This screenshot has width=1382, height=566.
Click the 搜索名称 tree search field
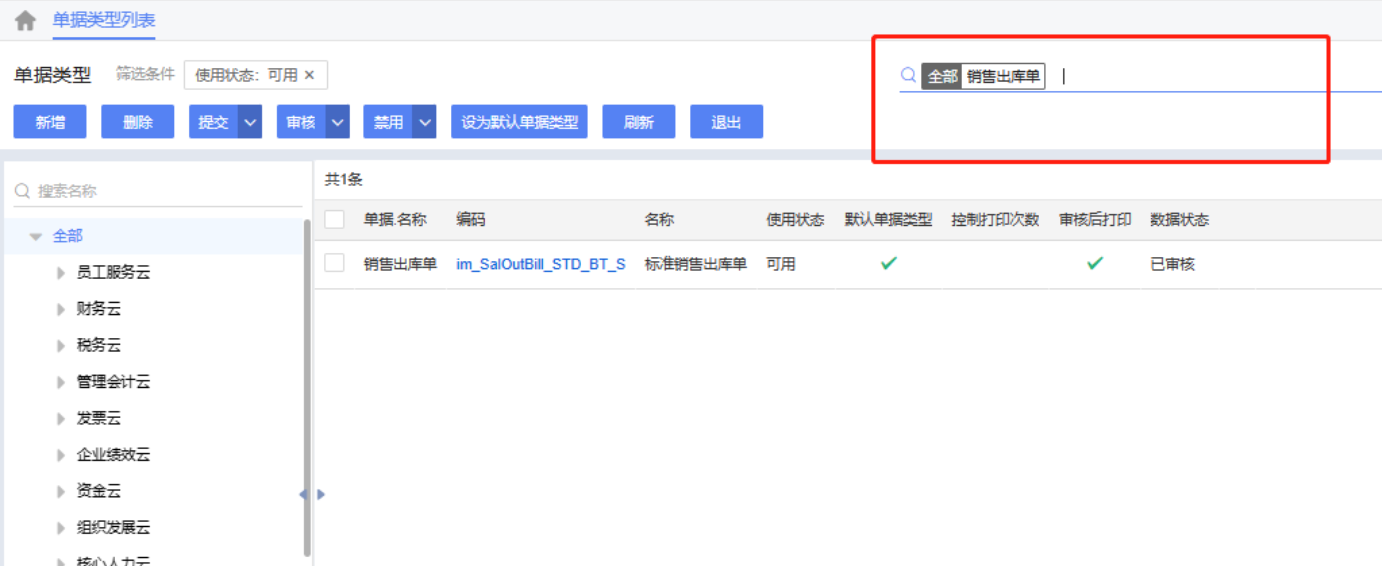click(160, 191)
